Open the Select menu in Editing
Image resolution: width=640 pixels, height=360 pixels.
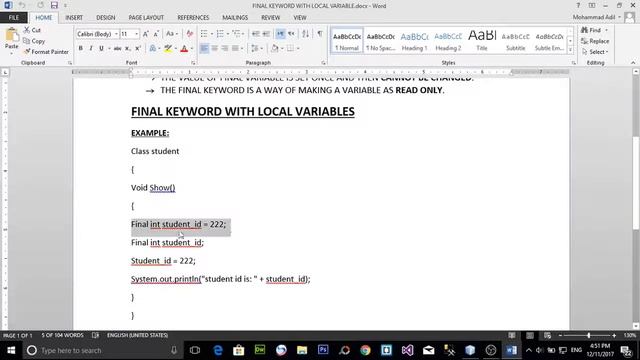[595, 52]
